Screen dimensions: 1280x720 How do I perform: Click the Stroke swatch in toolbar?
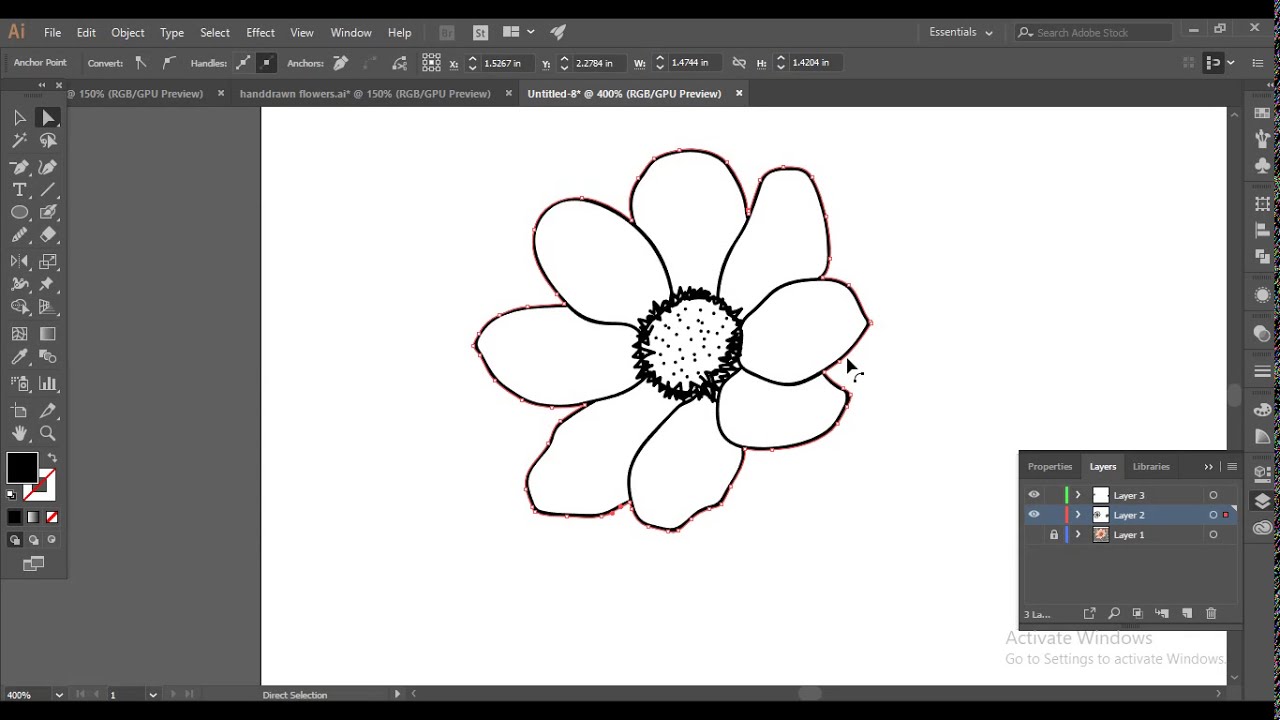[x=42, y=487]
